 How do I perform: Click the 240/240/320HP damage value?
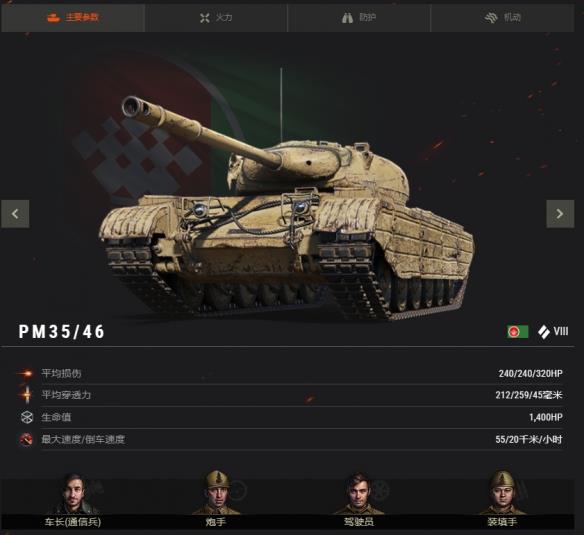click(530, 373)
